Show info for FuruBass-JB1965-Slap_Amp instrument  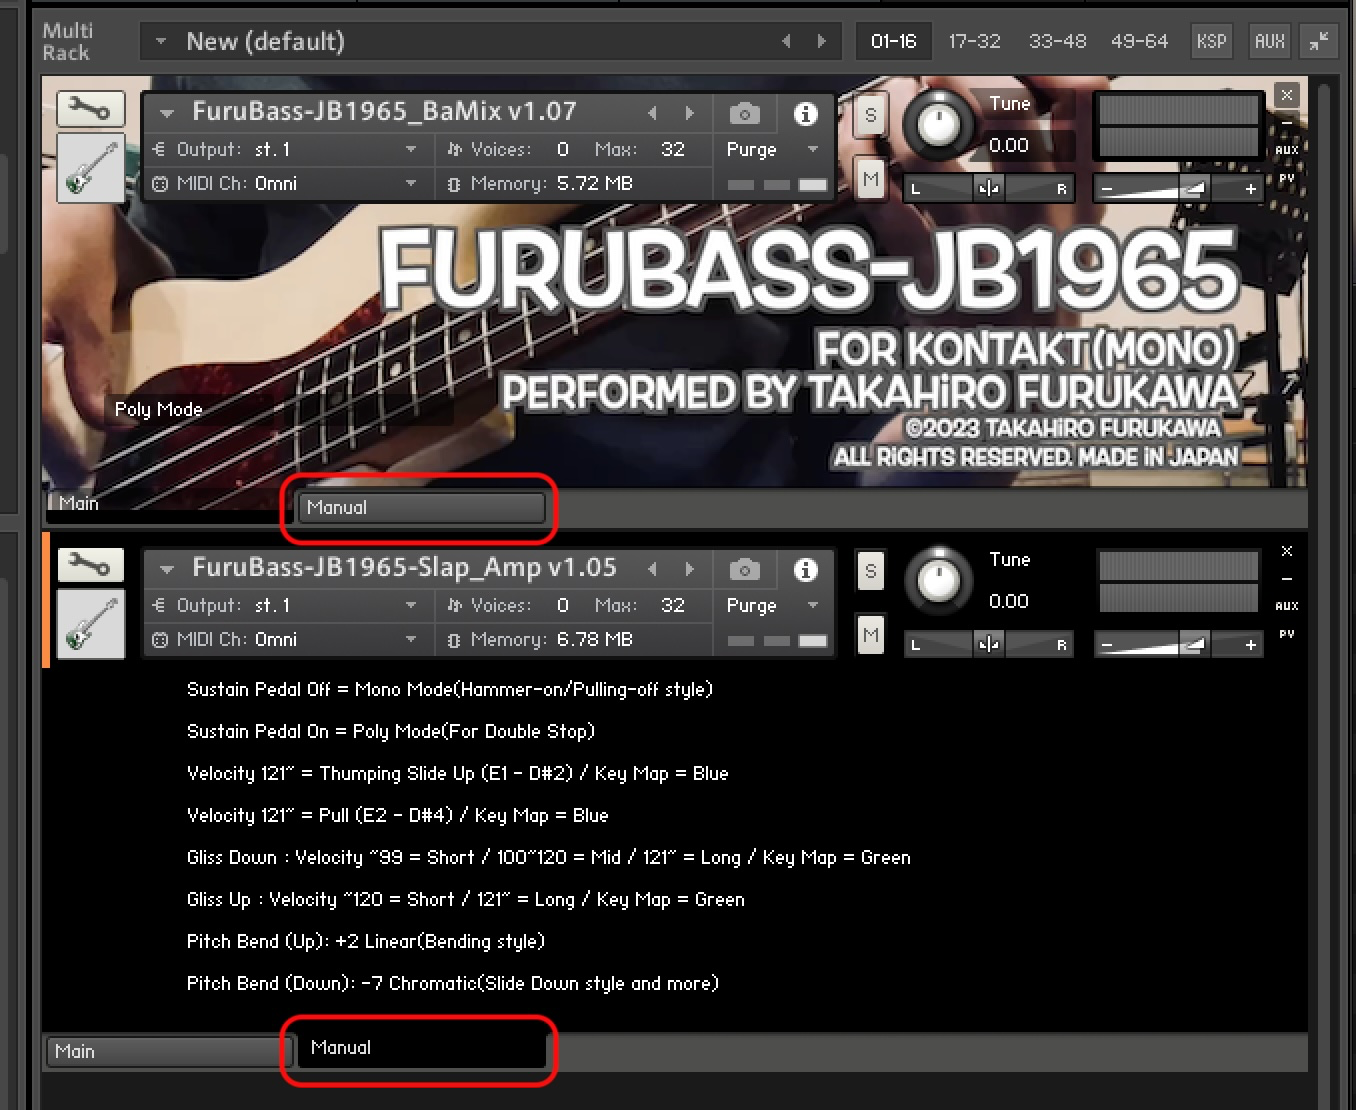(805, 570)
